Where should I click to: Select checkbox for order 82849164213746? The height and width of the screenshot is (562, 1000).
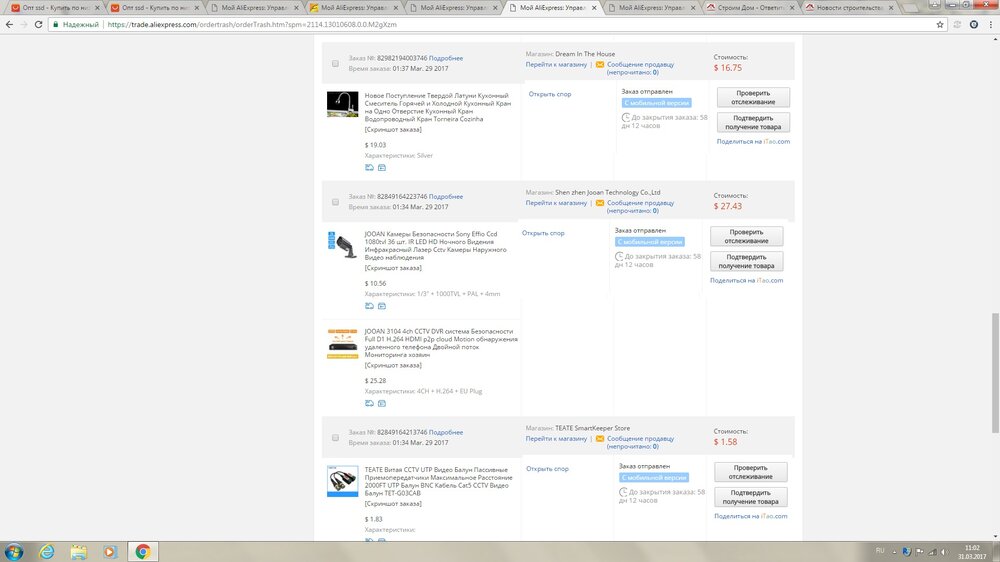335,438
